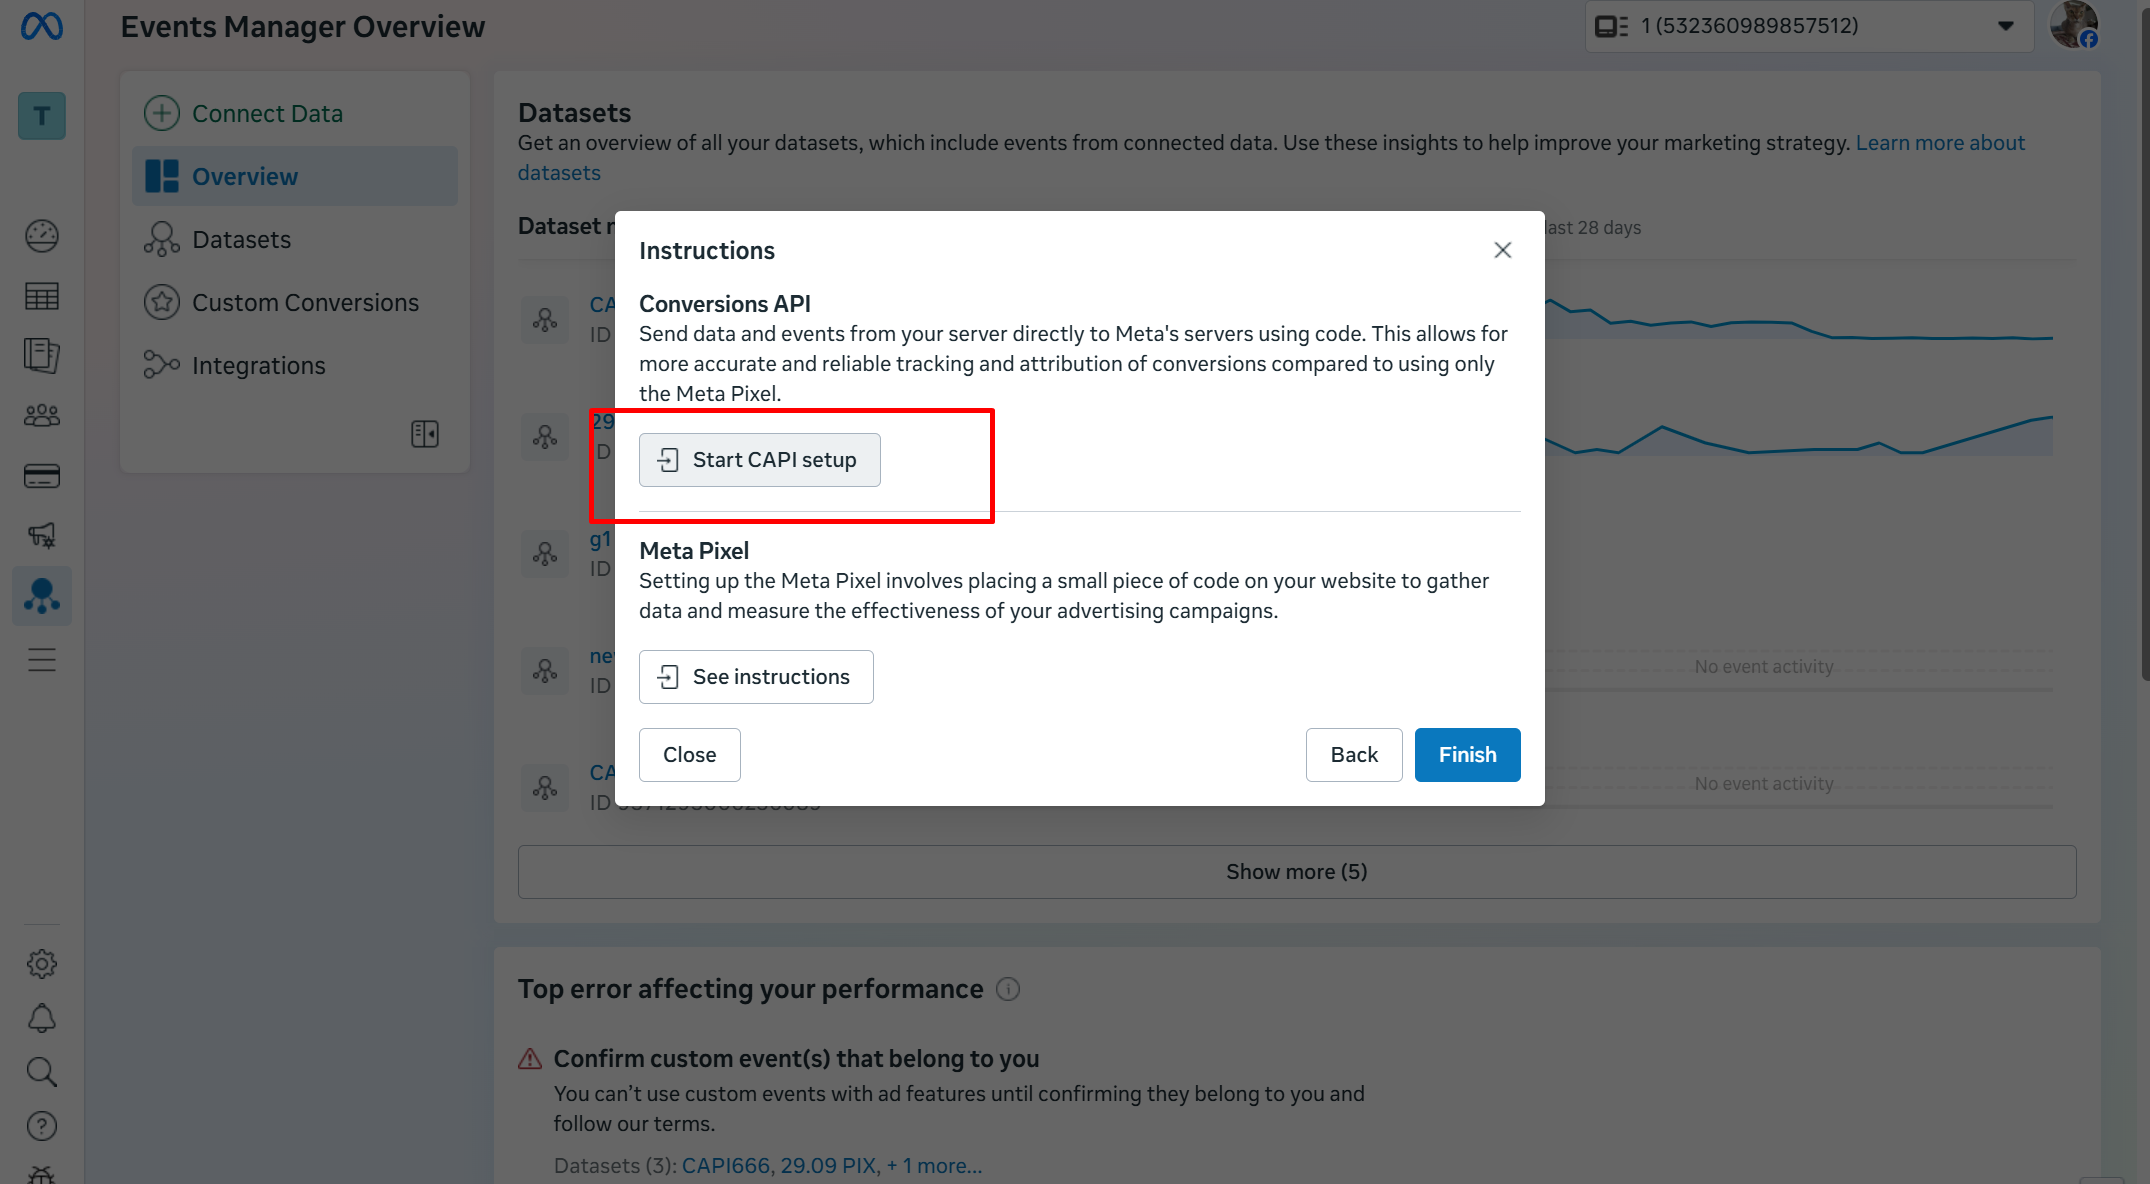Open the settings gear icon

coord(42,964)
